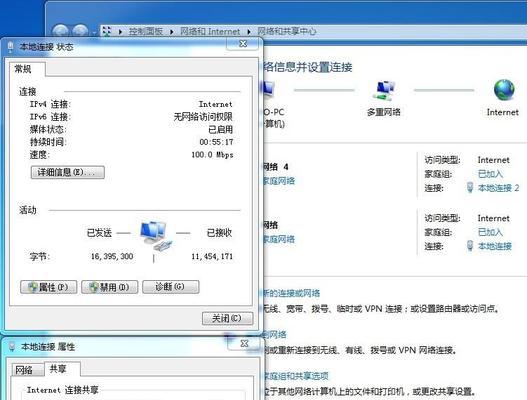Click the 关闭(C) button

(228, 318)
